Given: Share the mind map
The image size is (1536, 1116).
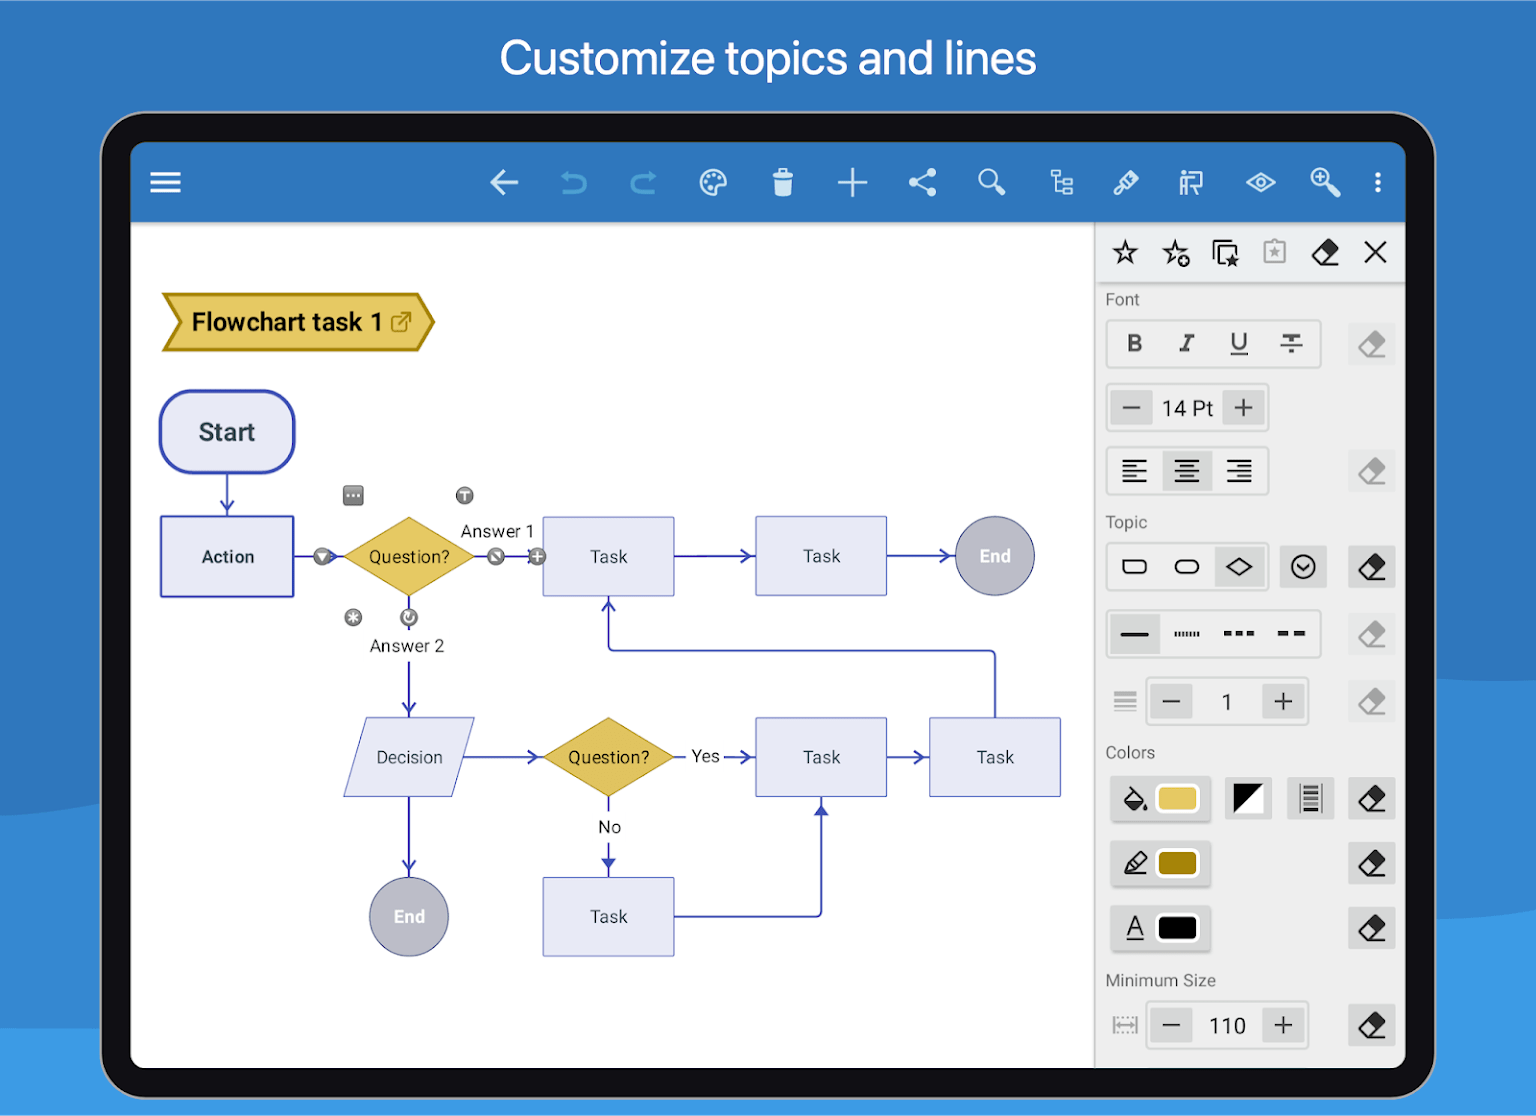Looking at the screenshot, I should coord(922,182).
